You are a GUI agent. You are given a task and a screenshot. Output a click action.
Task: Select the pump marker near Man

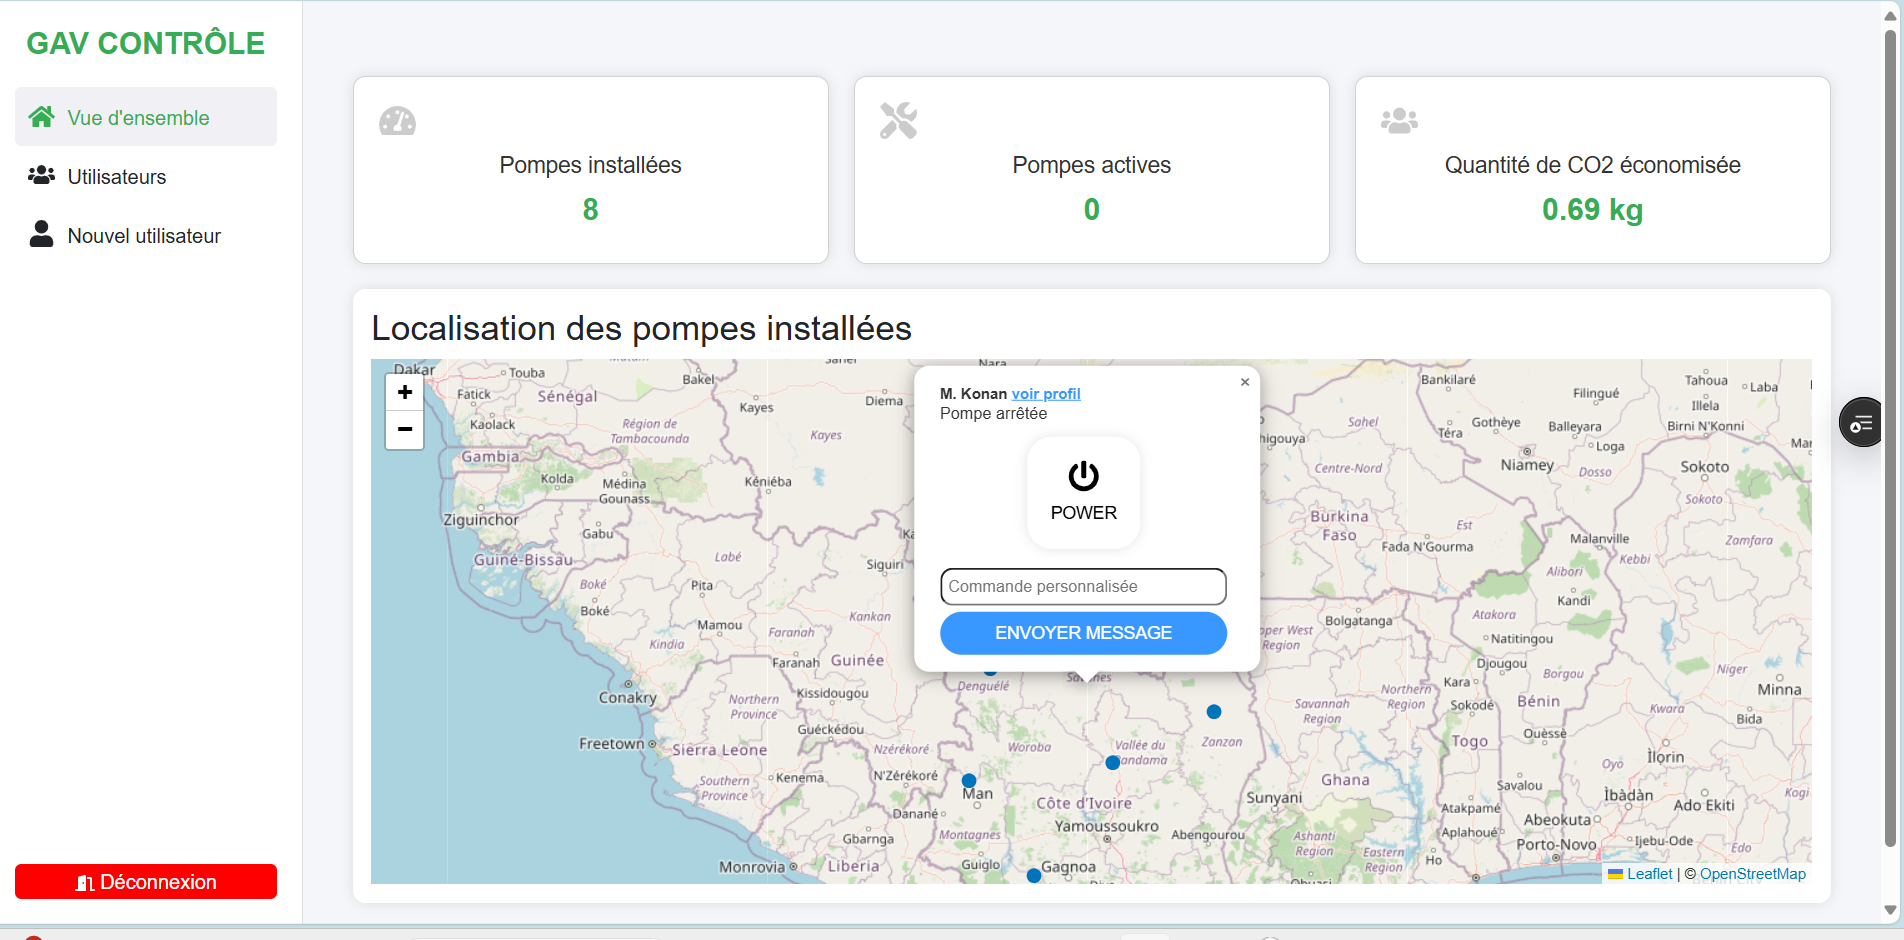[969, 780]
